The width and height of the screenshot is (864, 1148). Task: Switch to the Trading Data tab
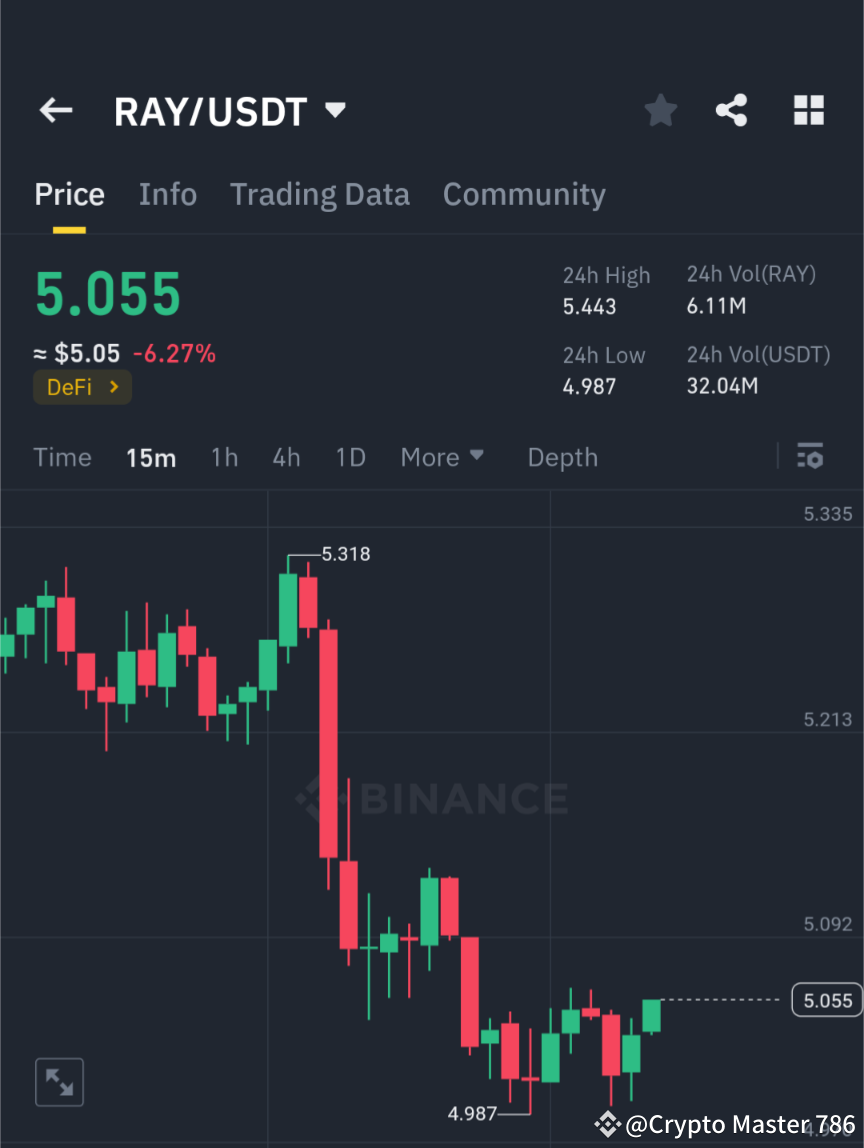point(319,194)
